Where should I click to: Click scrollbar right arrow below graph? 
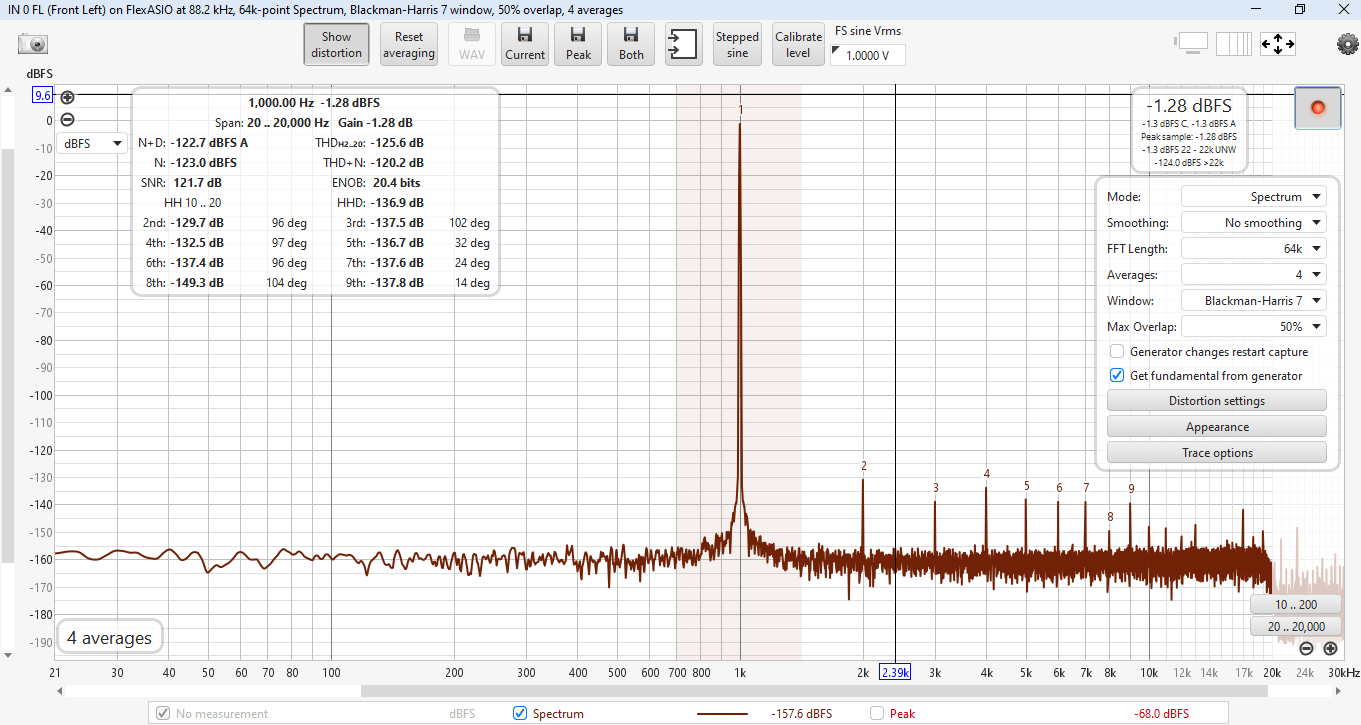tap(1338, 691)
